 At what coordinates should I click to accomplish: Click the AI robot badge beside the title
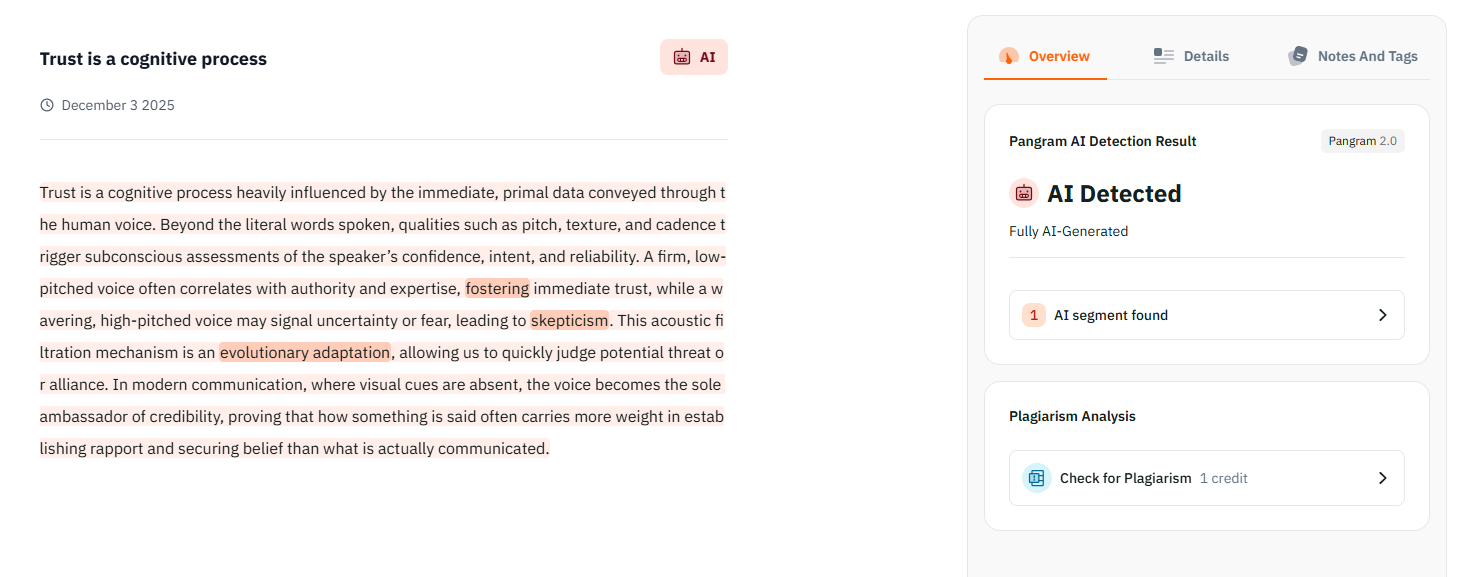(693, 57)
